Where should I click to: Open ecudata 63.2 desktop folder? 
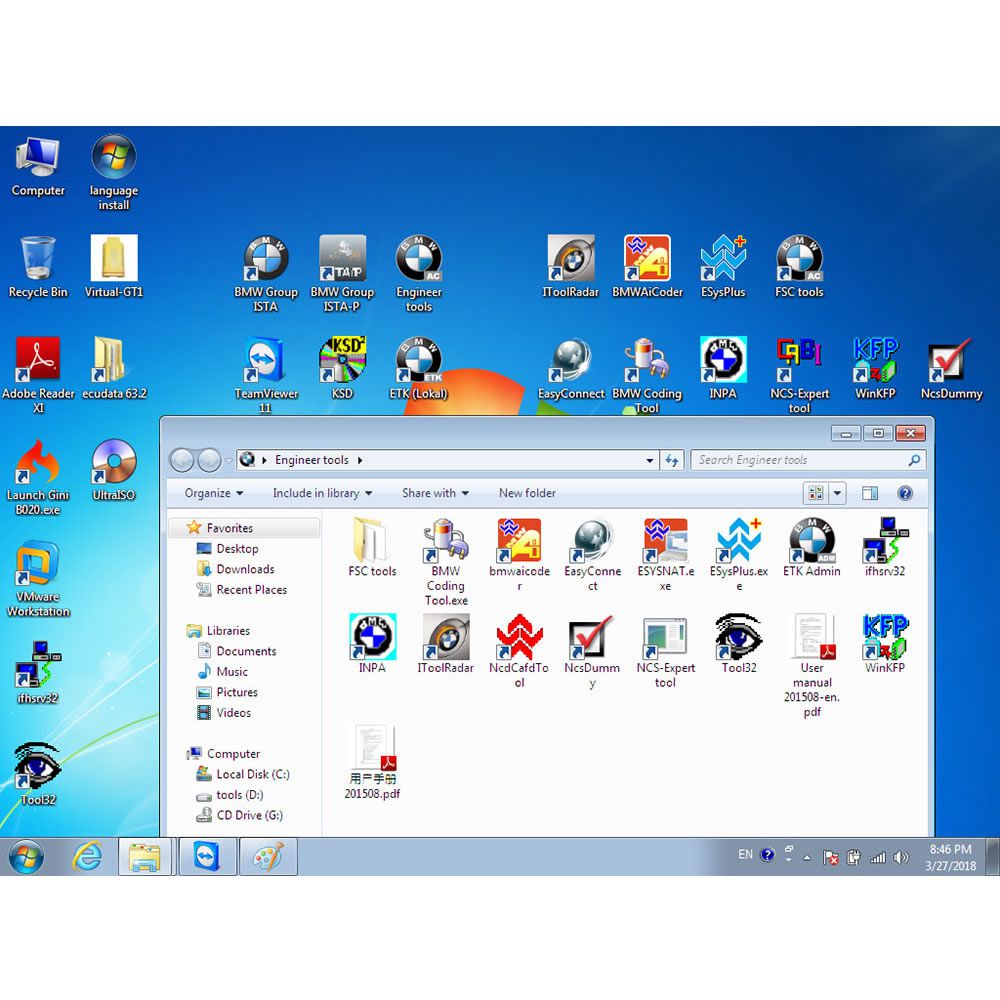click(x=114, y=368)
